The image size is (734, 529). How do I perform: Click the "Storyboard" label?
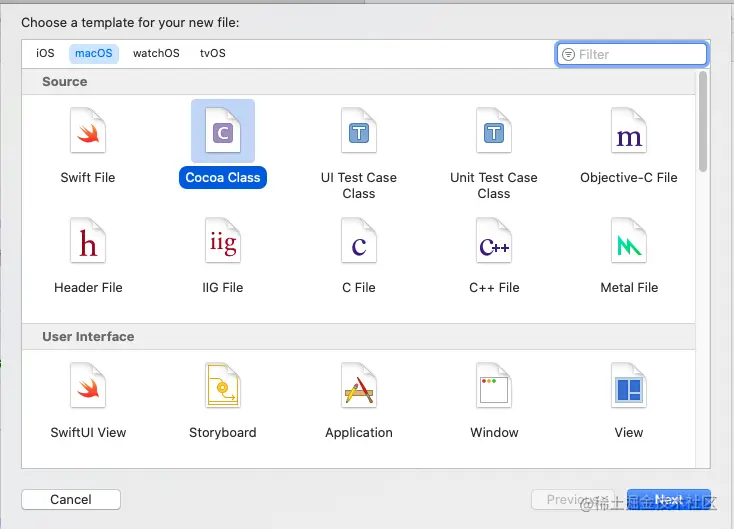[223, 433]
